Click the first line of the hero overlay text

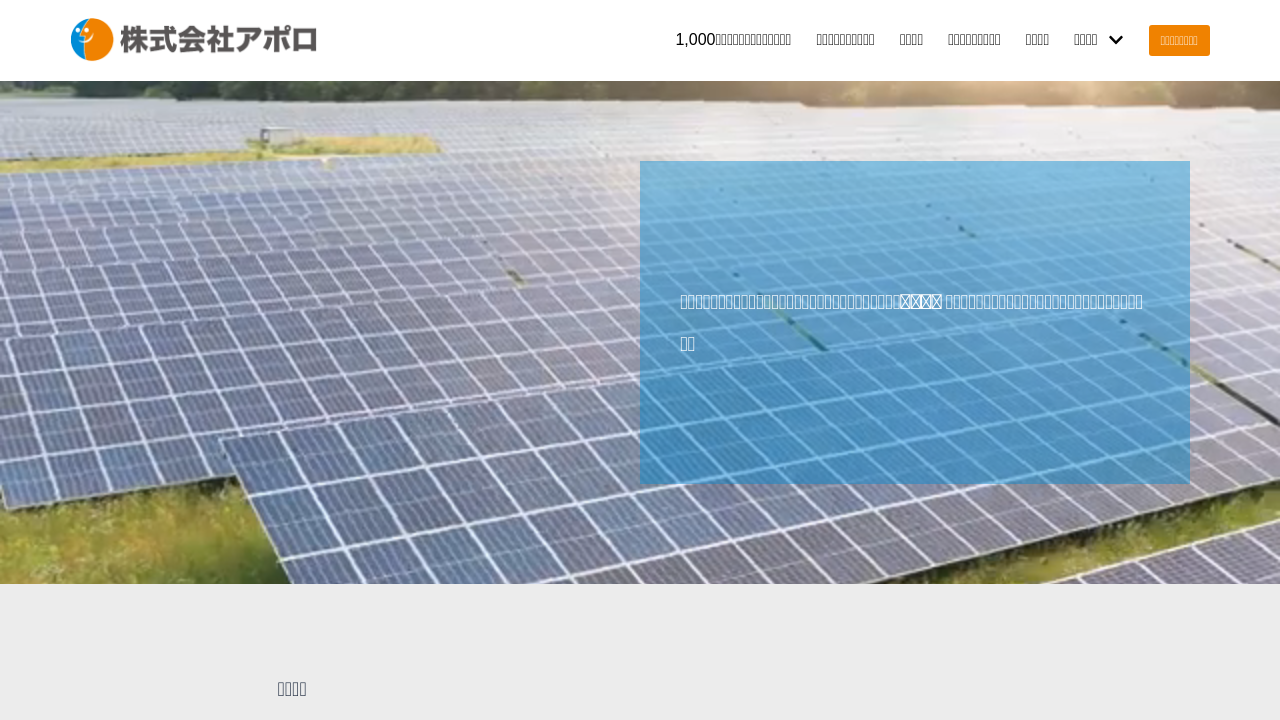(x=790, y=301)
